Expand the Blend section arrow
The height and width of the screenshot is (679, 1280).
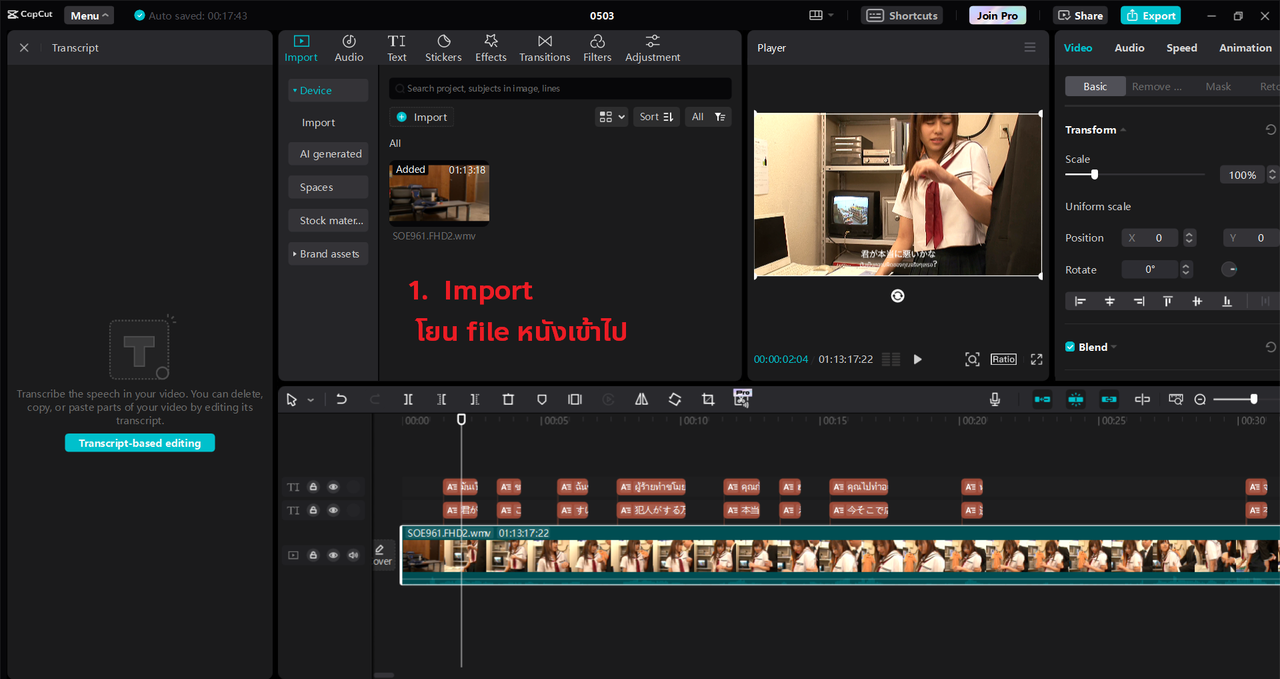point(1113,347)
